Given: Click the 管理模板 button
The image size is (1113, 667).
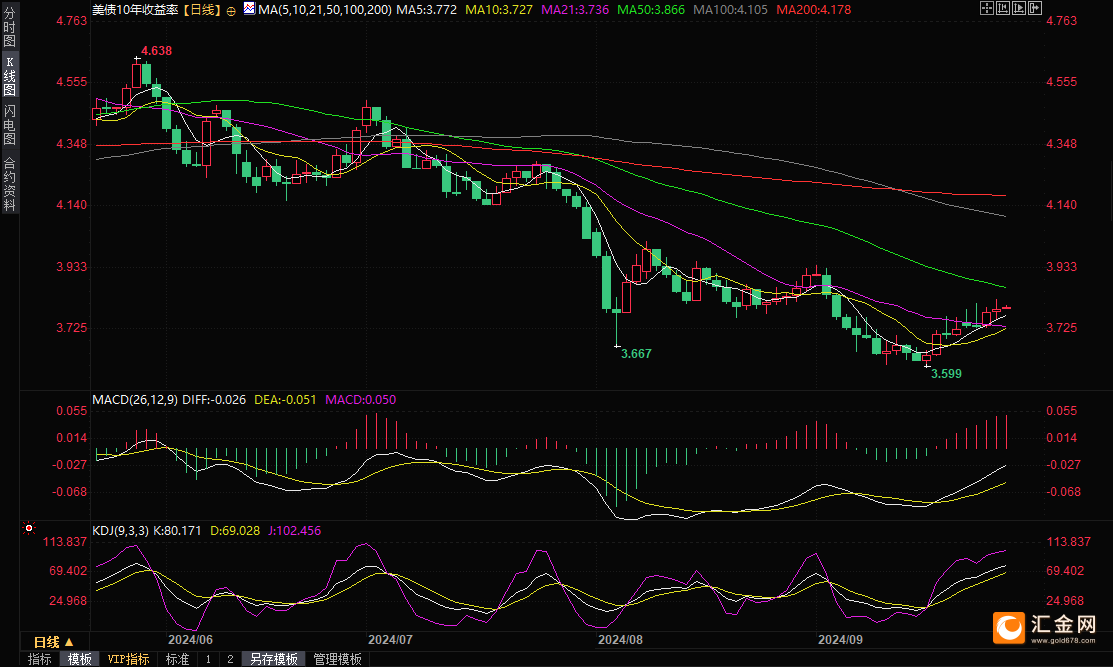Looking at the screenshot, I should (x=337, y=659).
